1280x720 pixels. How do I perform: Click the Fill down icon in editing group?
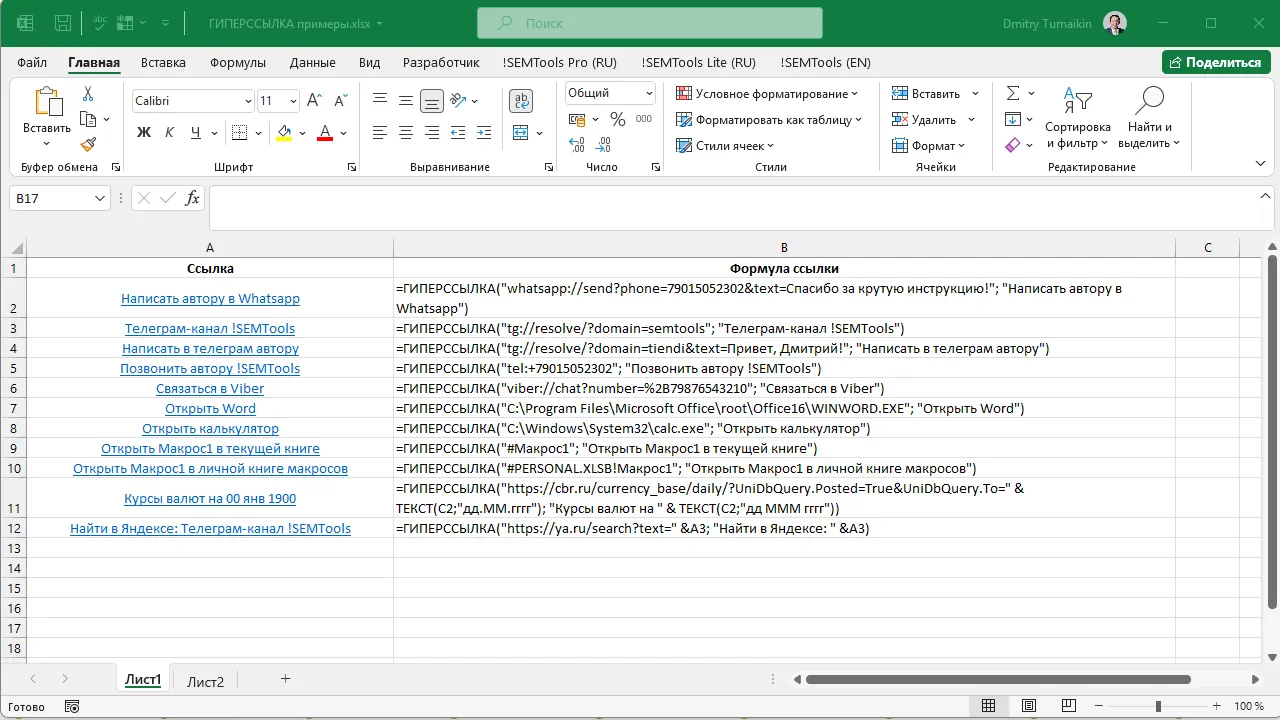click(x=1013, y=119)
